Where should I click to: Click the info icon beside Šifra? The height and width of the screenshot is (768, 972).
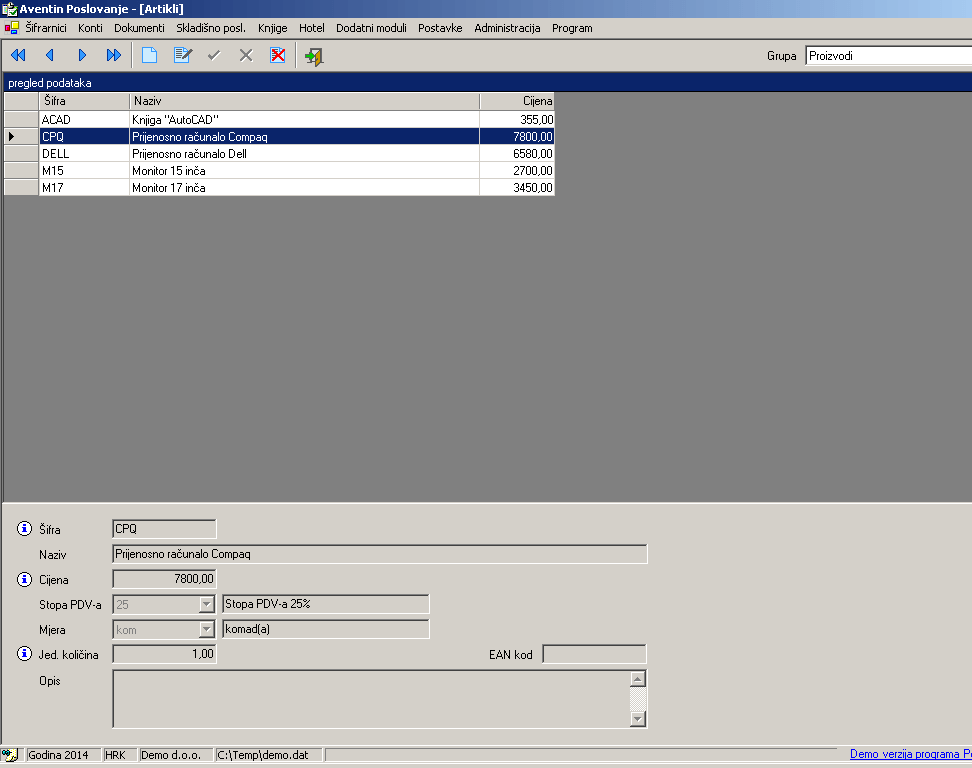point(25,529)
